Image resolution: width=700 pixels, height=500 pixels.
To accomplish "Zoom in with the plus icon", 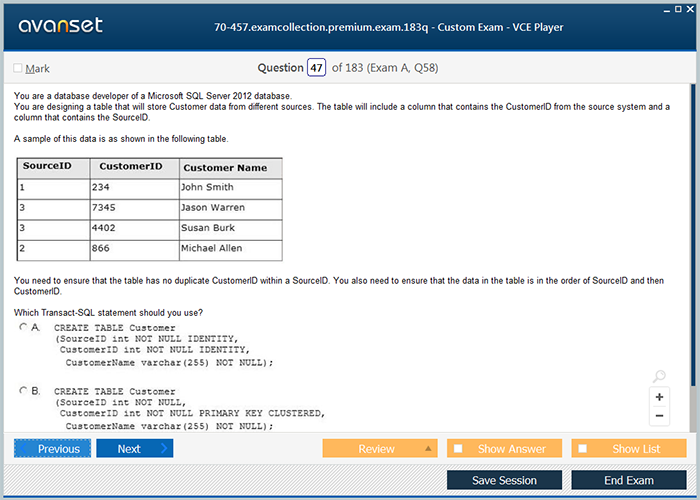I will click(x=659, y=397).
